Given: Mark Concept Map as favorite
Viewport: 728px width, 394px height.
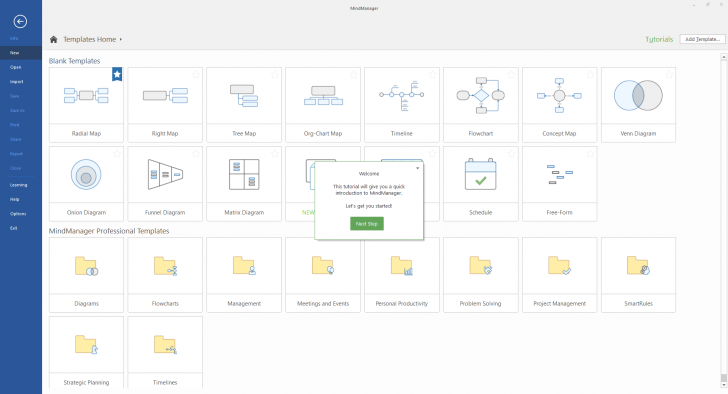Looking at the screenshot, I should [591, 74].
